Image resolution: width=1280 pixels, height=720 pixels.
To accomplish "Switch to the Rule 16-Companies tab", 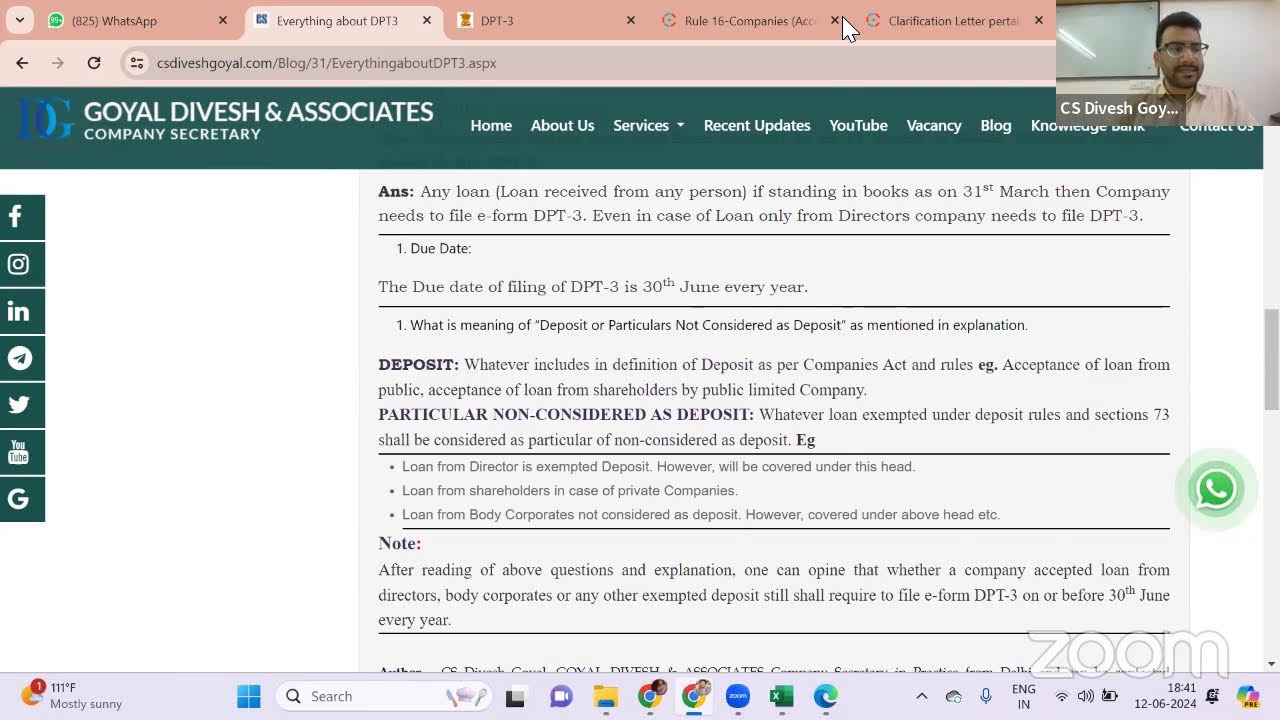I will [x=748, y=20].
